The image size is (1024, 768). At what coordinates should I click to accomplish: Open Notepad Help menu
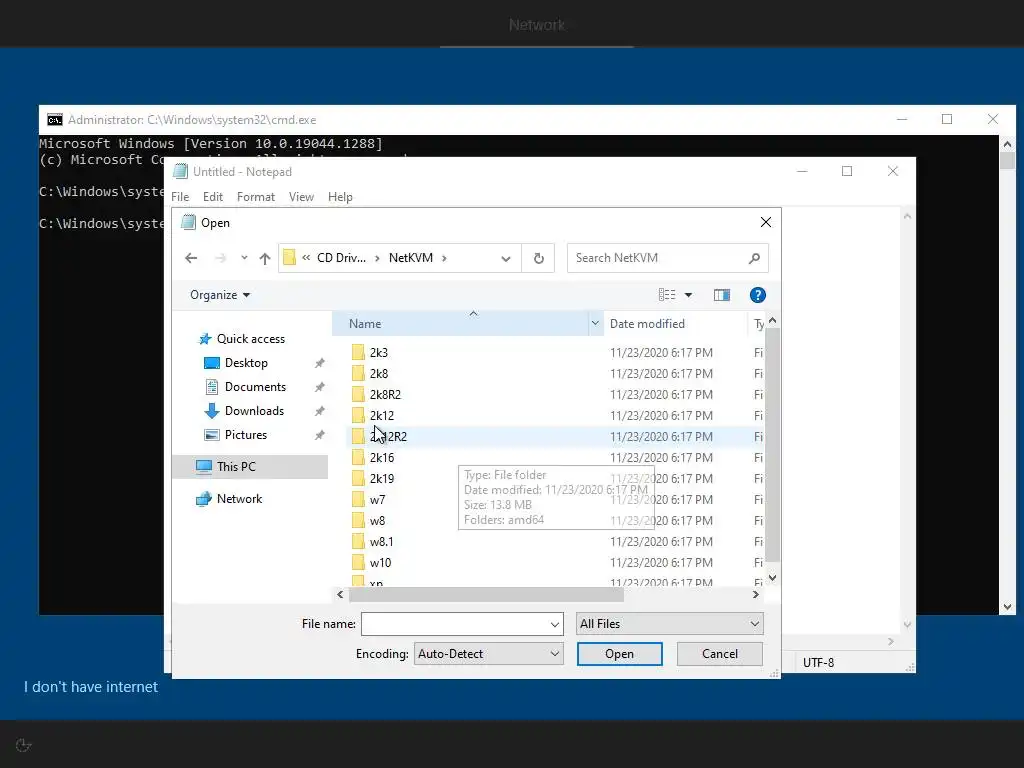click(x=340, y=197)
